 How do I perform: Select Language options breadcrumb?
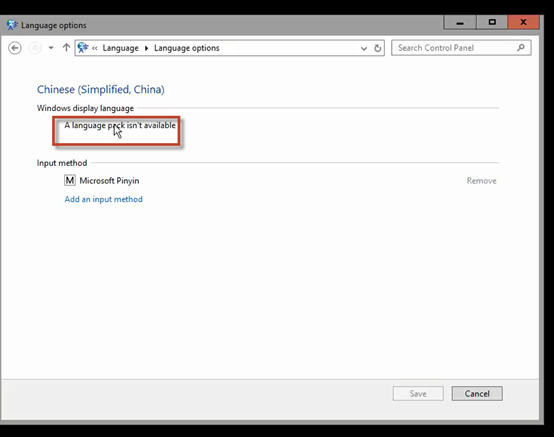click(x=187, y=48)
